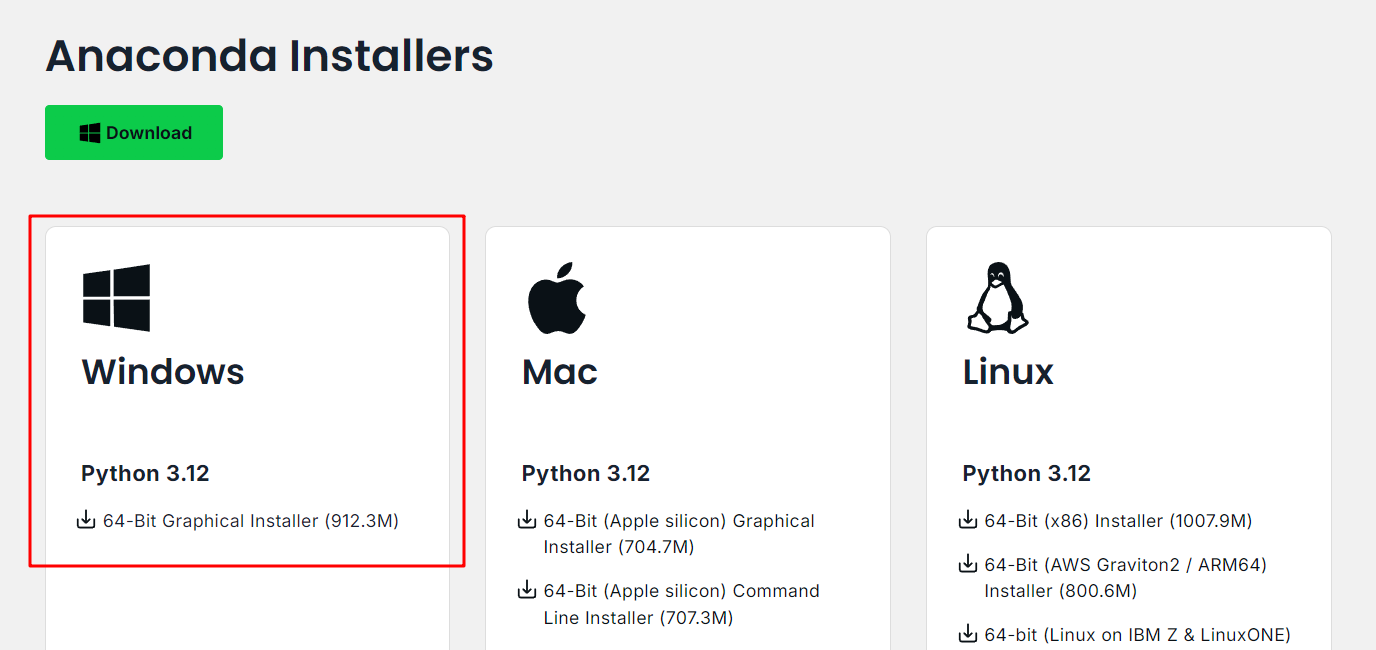Click the Windows icon inside Download button
Viewport: 1376px width, 650px height.
pyautogui.click(x=90, y=133)
